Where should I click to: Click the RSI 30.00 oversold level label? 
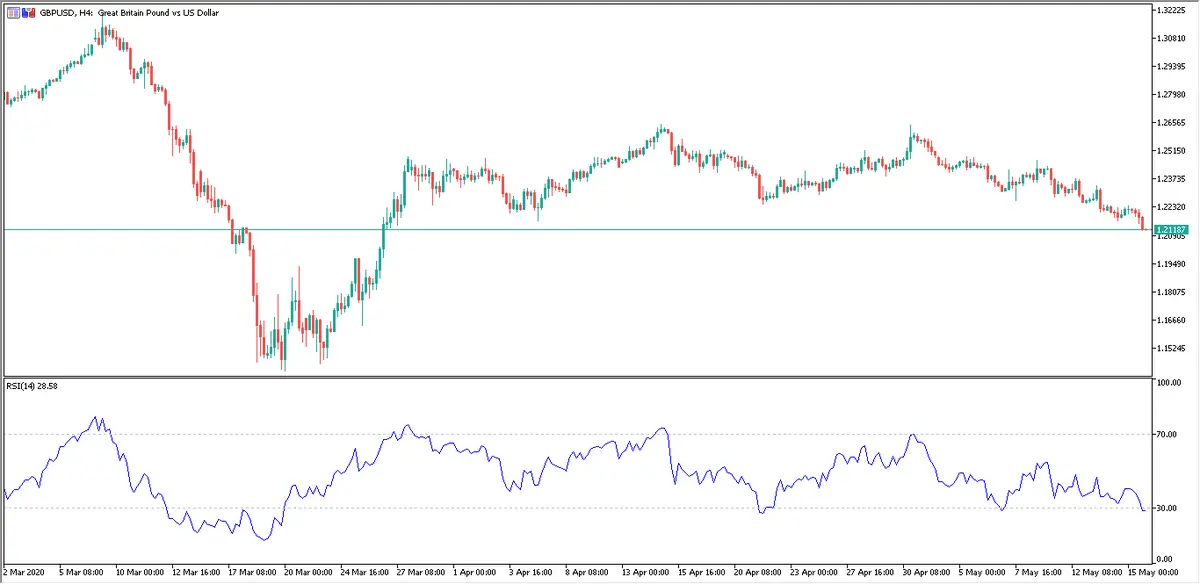pos(1166,509)
